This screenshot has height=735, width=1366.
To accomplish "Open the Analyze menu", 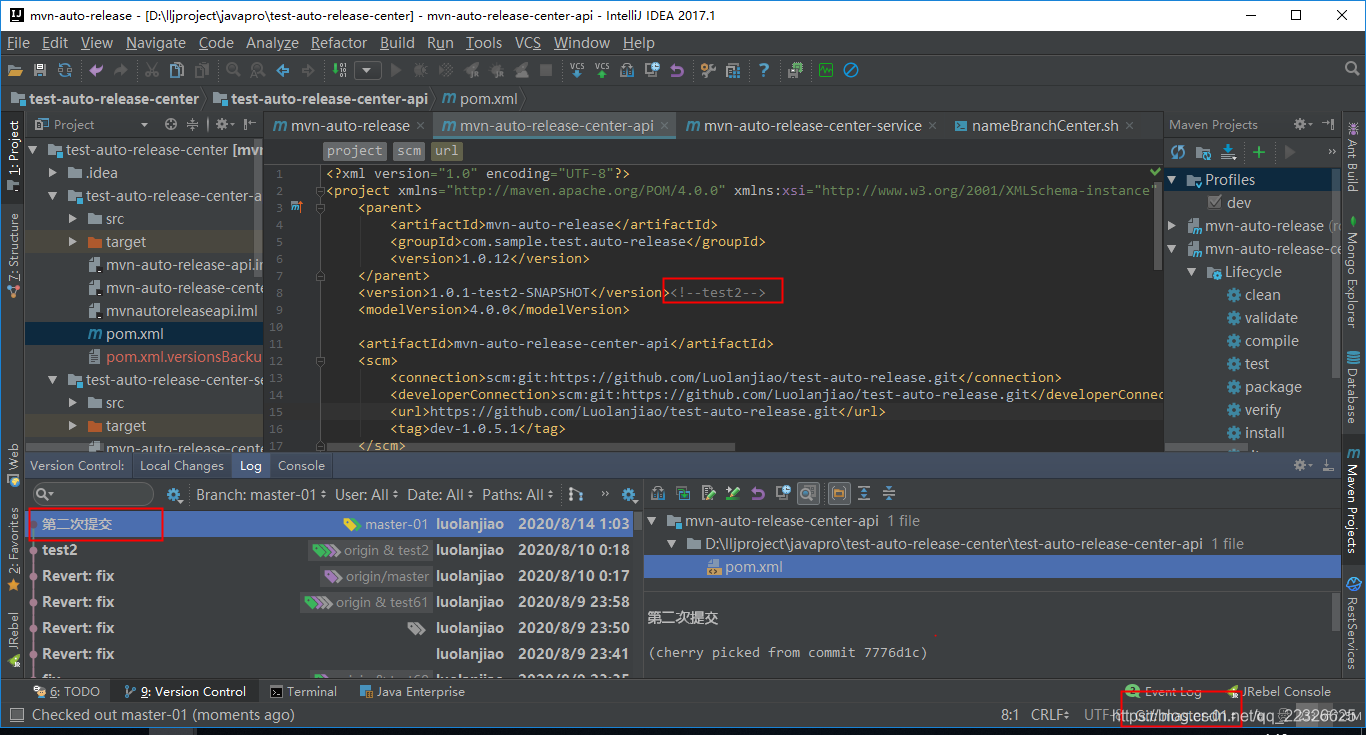I will click(272, 43).
